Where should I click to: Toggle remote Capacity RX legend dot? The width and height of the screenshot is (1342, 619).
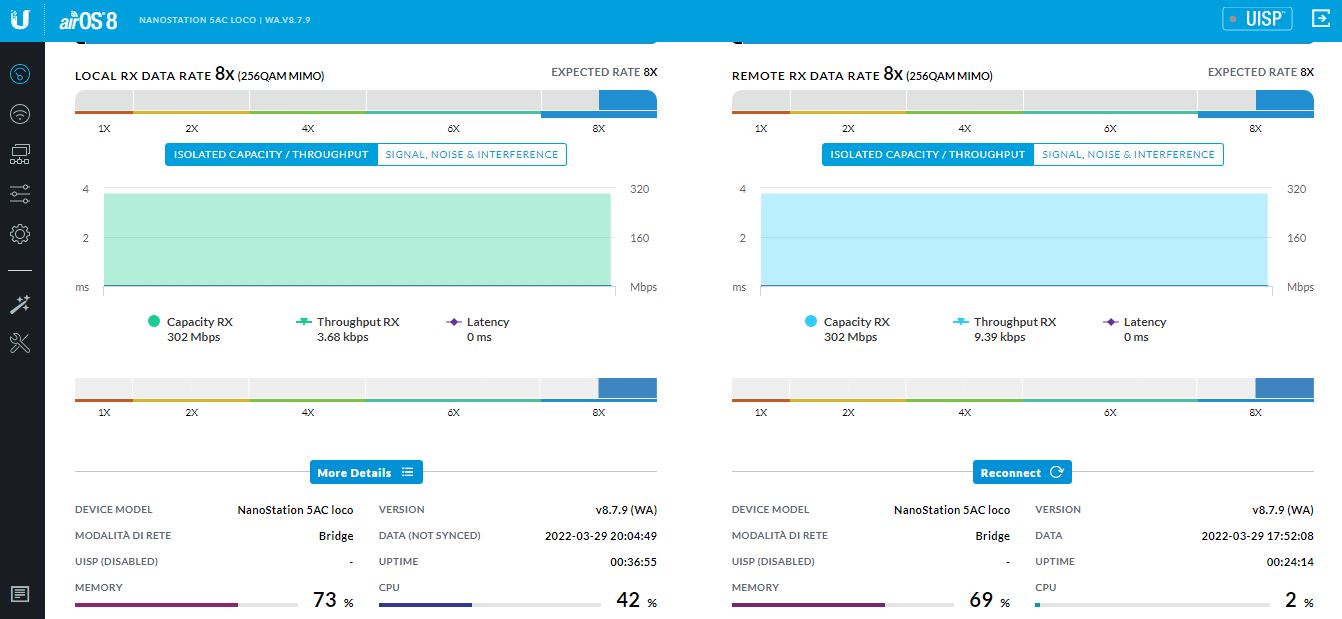point(811,322)
